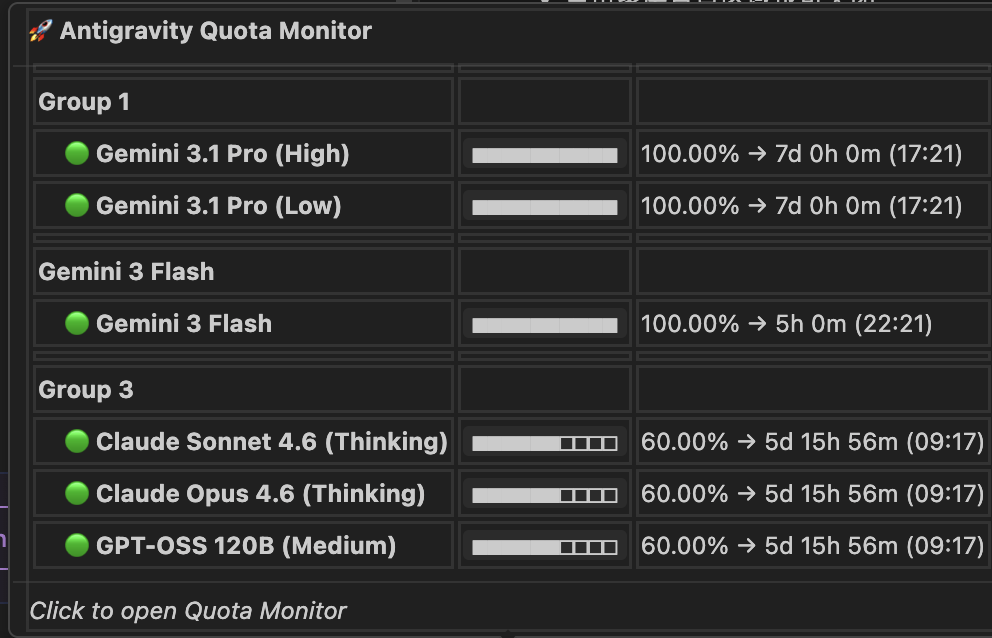Screen dimensions: 992x638
Task: Click the Gemini 3.1 Pro (Low) quota bar
Action: [x=544, y=207]
